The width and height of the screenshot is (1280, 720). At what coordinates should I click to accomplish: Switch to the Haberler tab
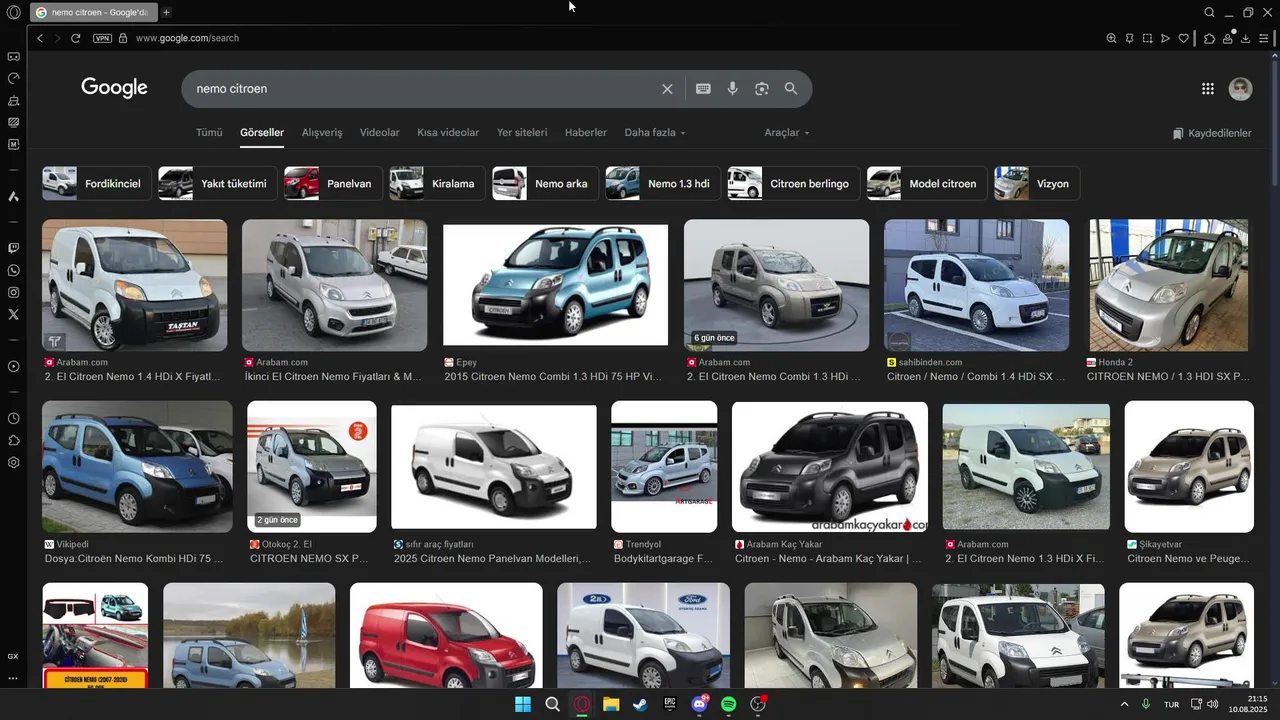586,133
